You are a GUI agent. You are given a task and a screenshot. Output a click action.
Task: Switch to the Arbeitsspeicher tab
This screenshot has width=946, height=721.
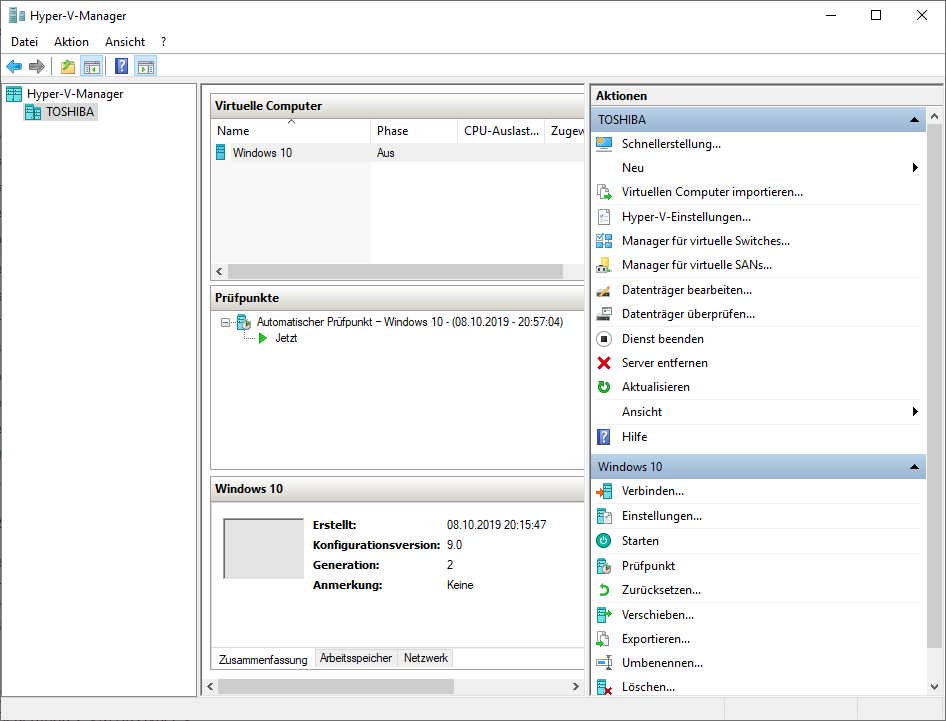click(x=356, y=658)
